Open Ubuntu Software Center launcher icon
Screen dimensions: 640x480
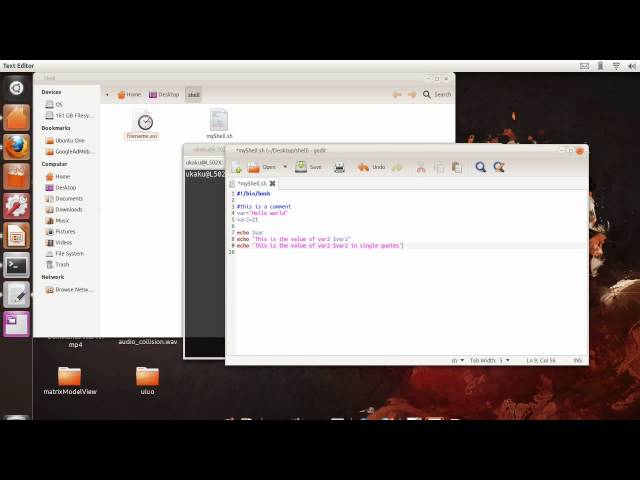(x=16, y=176)
